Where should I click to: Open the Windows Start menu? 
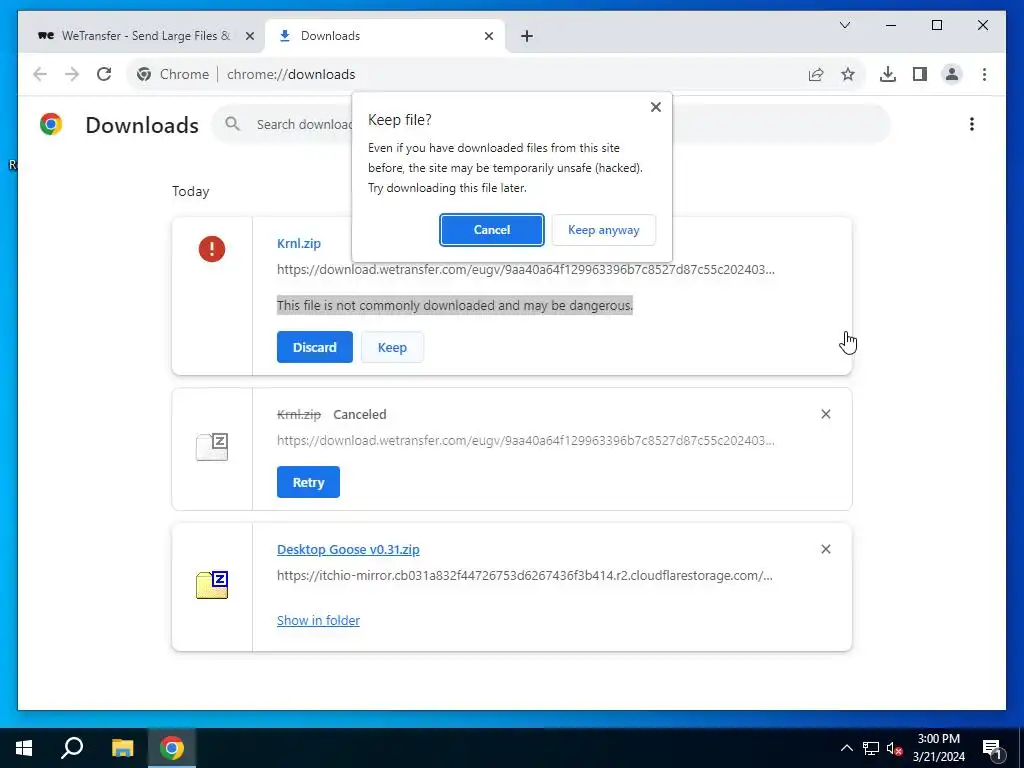24,748
